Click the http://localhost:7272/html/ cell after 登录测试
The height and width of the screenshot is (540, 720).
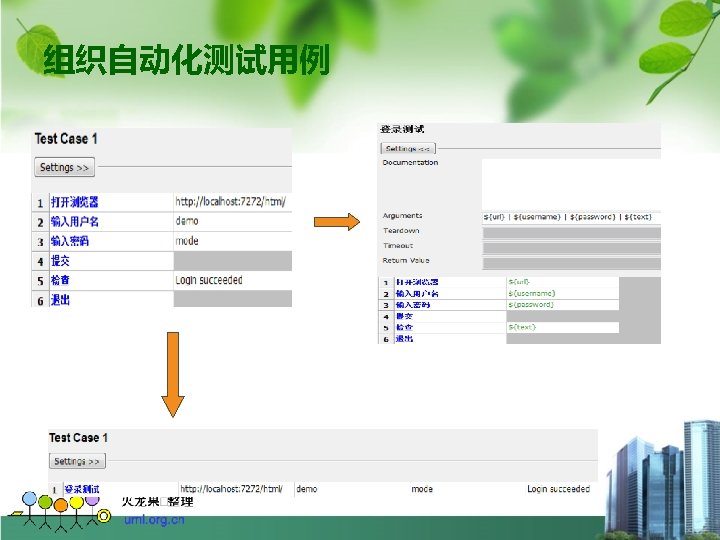tap(236, 489)
